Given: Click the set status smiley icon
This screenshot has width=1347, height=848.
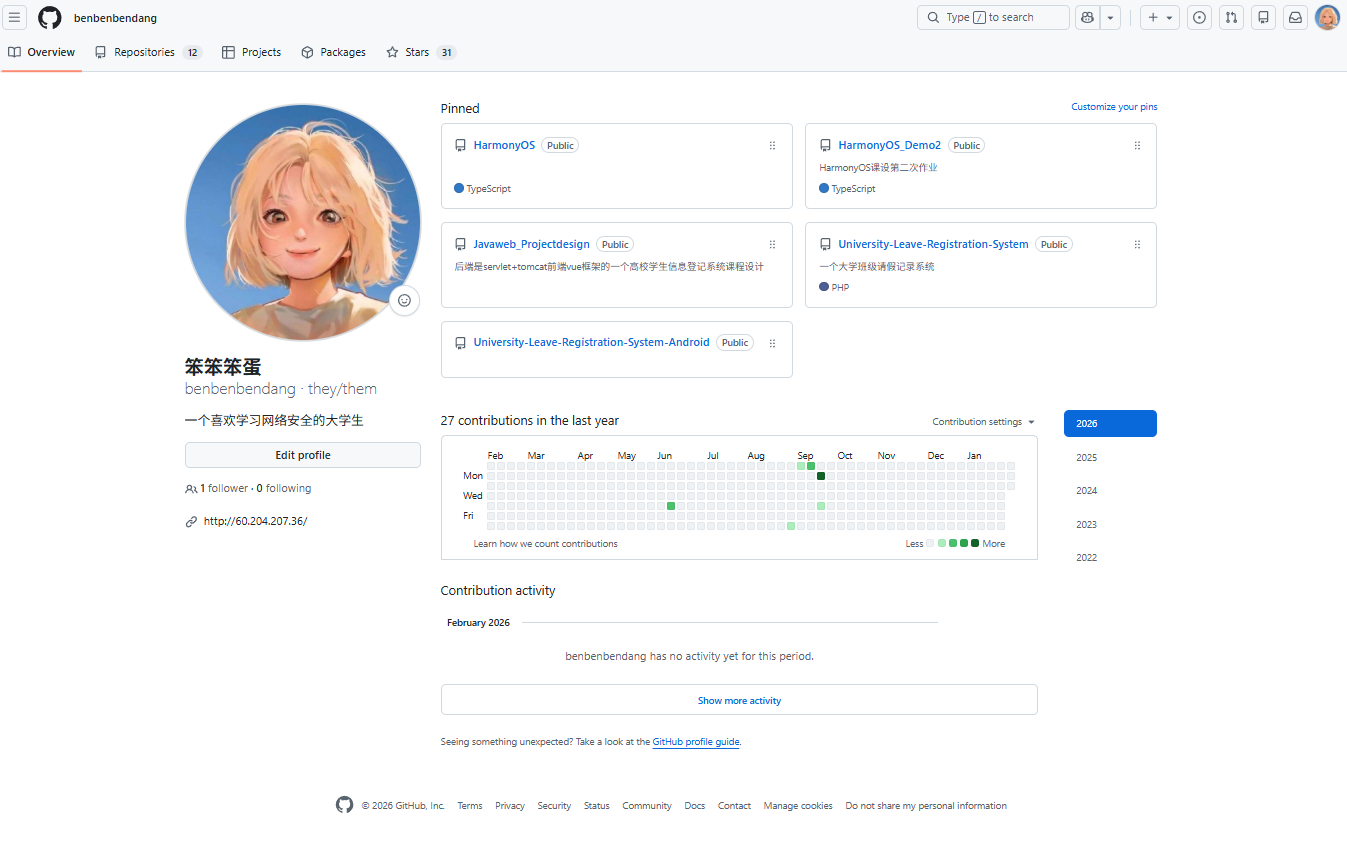Looking at the screenshot, I should click(x=404, y=300).
